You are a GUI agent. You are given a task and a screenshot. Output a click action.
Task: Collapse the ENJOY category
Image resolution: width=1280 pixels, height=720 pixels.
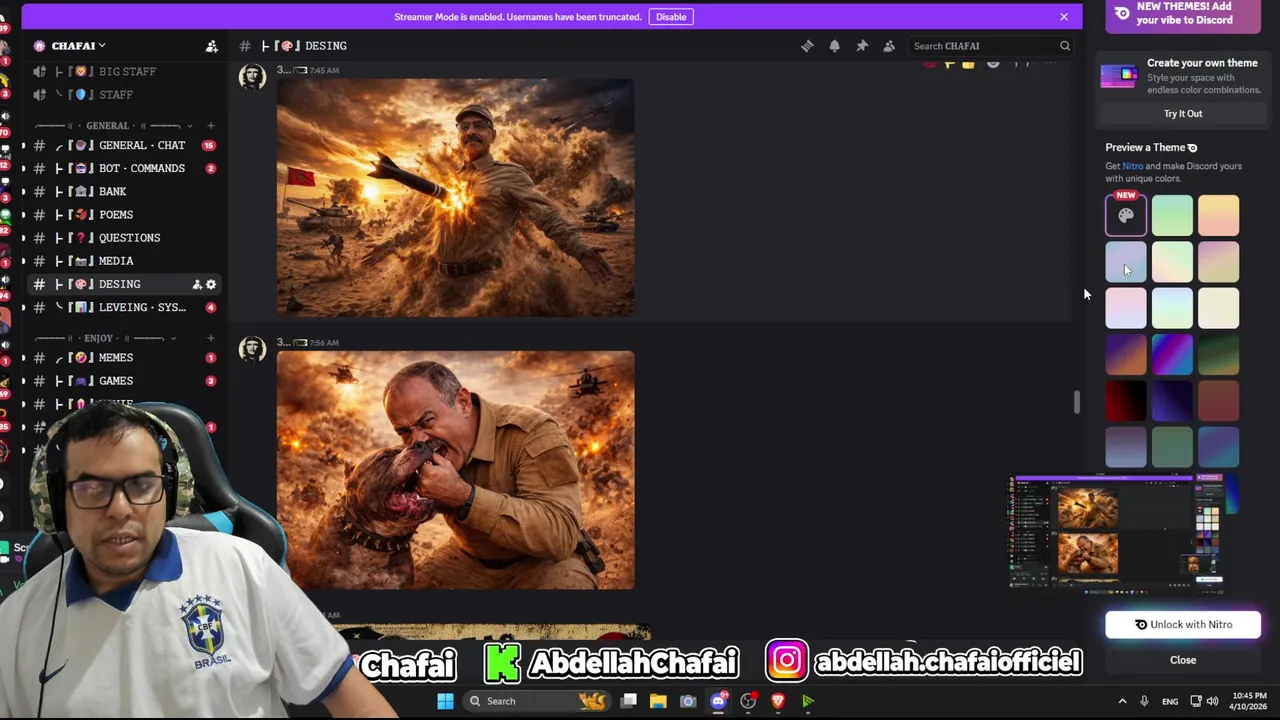(105, 339)
